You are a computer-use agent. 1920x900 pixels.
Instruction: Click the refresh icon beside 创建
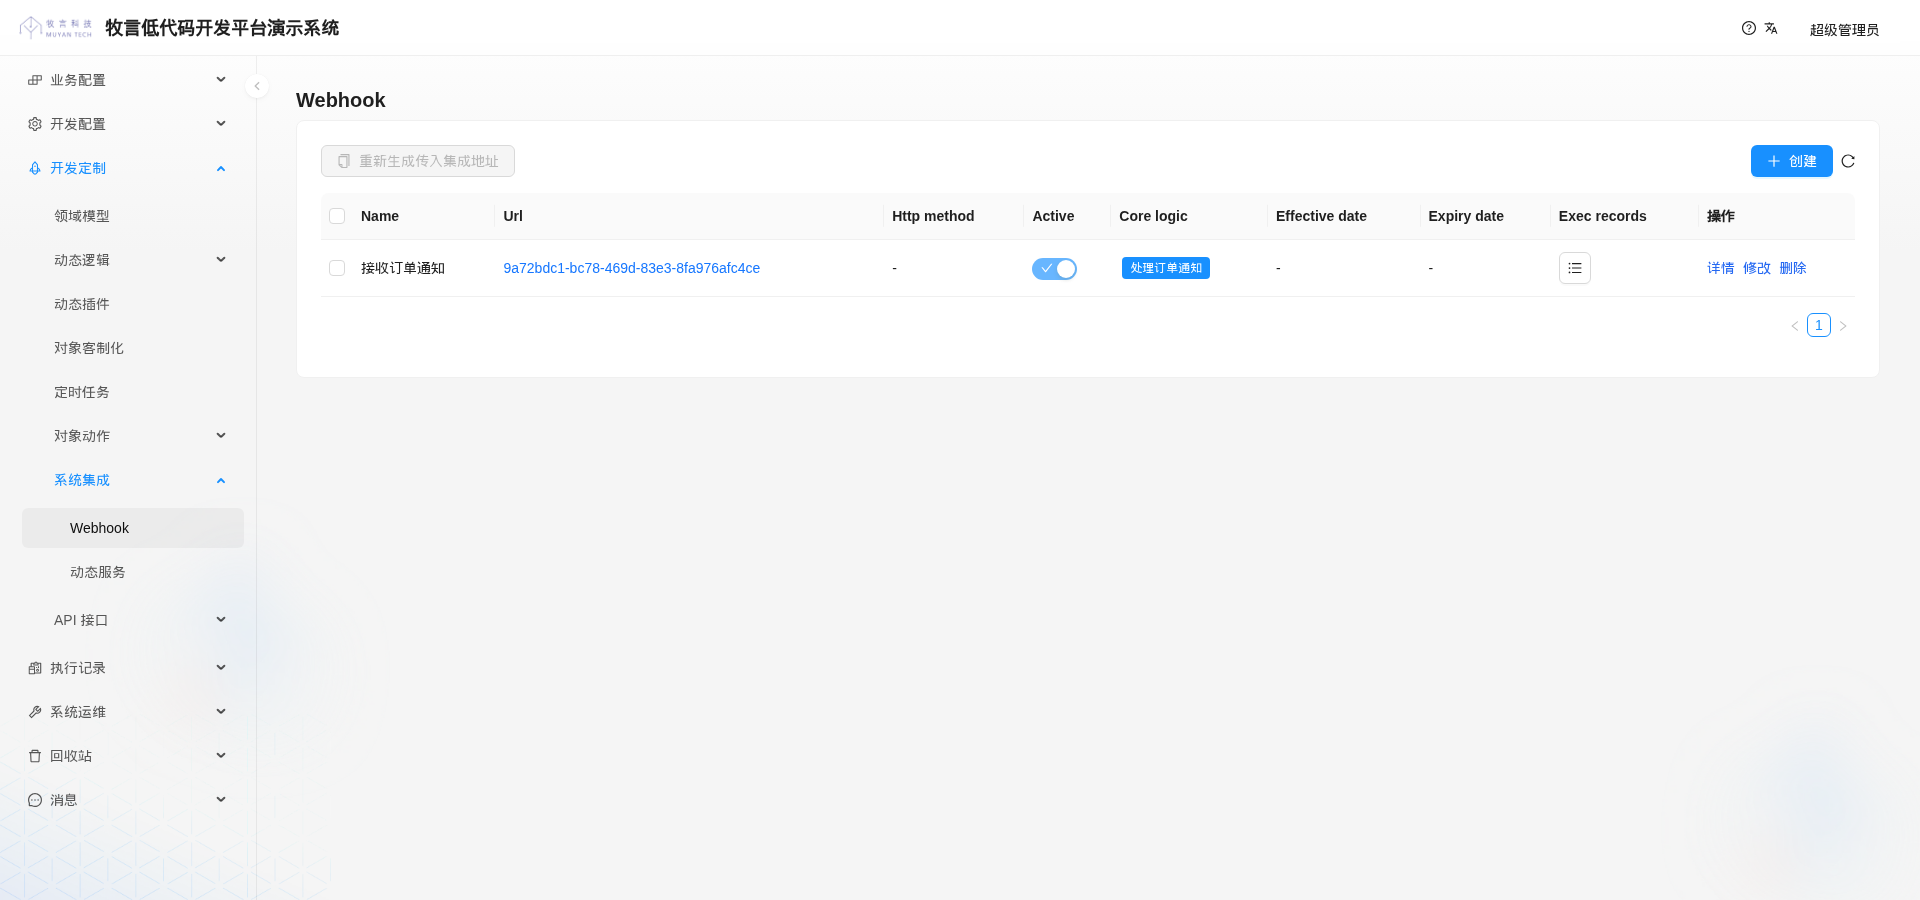click(1848, 161)
